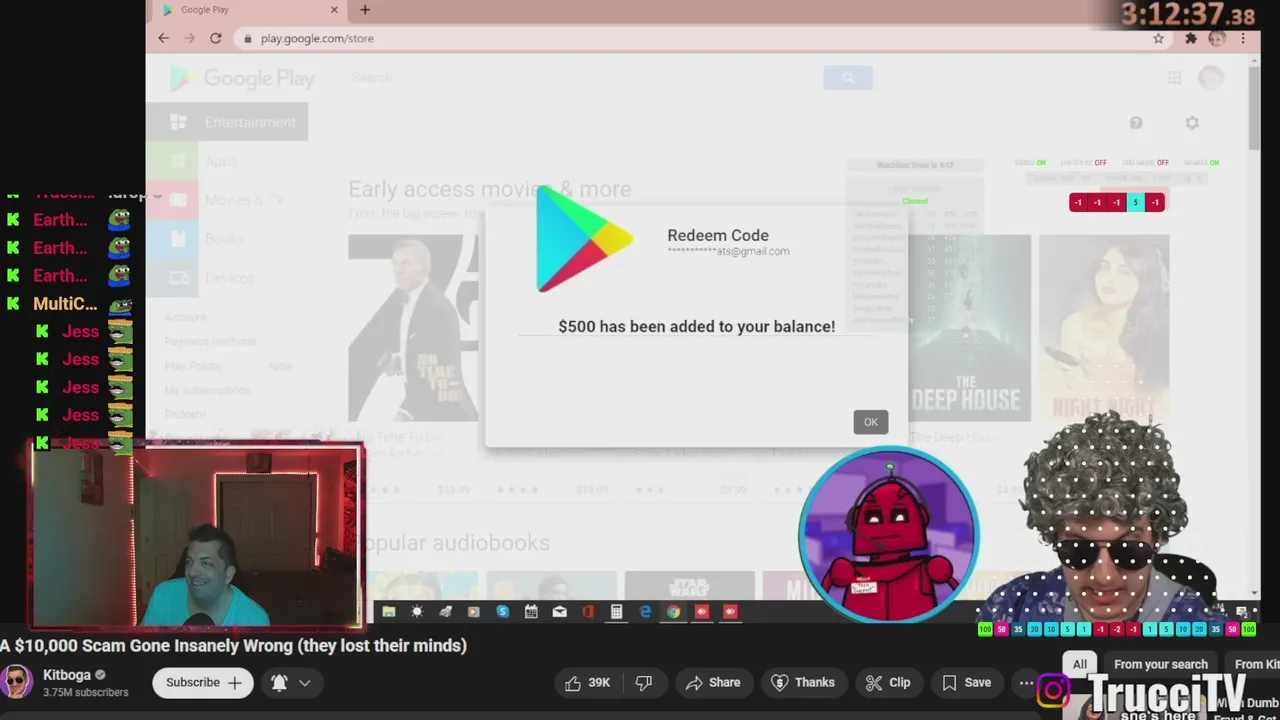The image size is (1280, 720).
Task: Select the All filter chip
Action: click(x=1080, y=664)
